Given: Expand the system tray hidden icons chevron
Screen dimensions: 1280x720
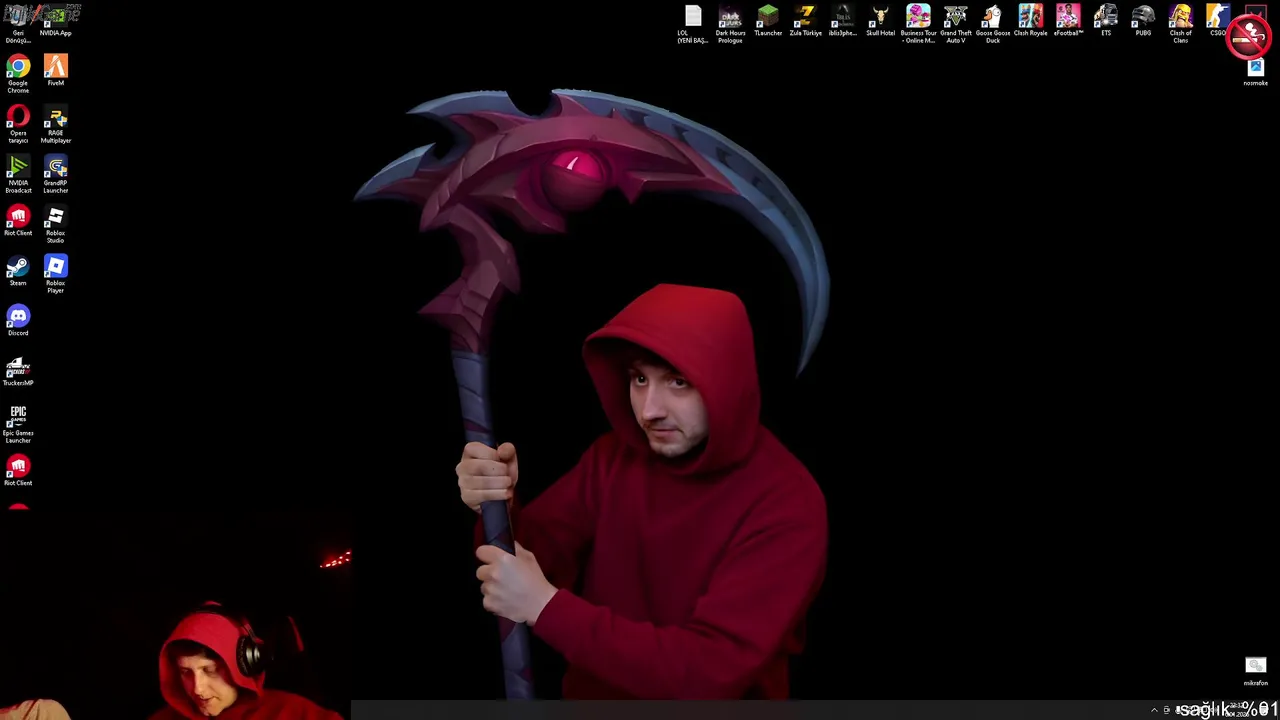Looking at the screenshot, I should [1154, 710].
